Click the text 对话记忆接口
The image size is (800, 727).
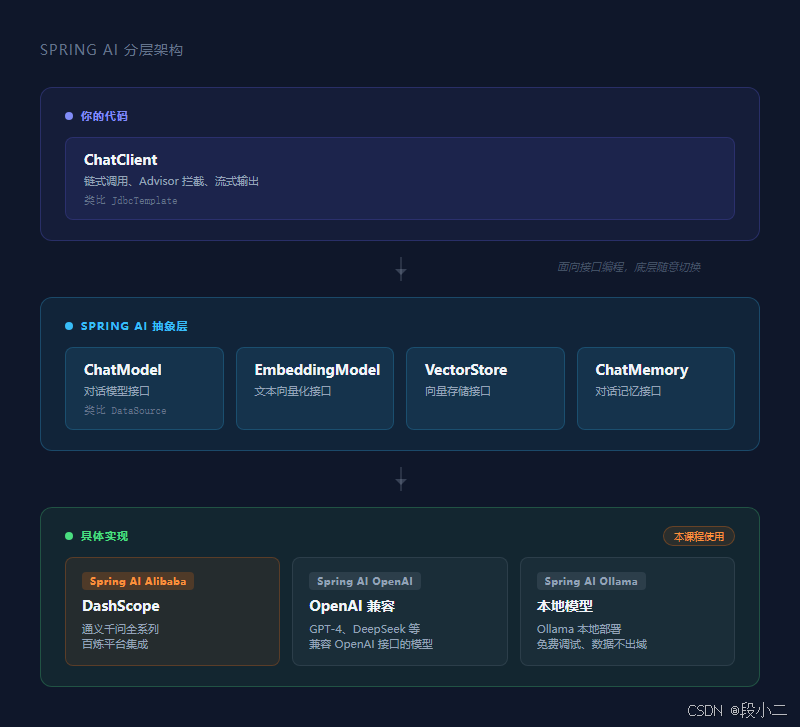click(628, 391)
